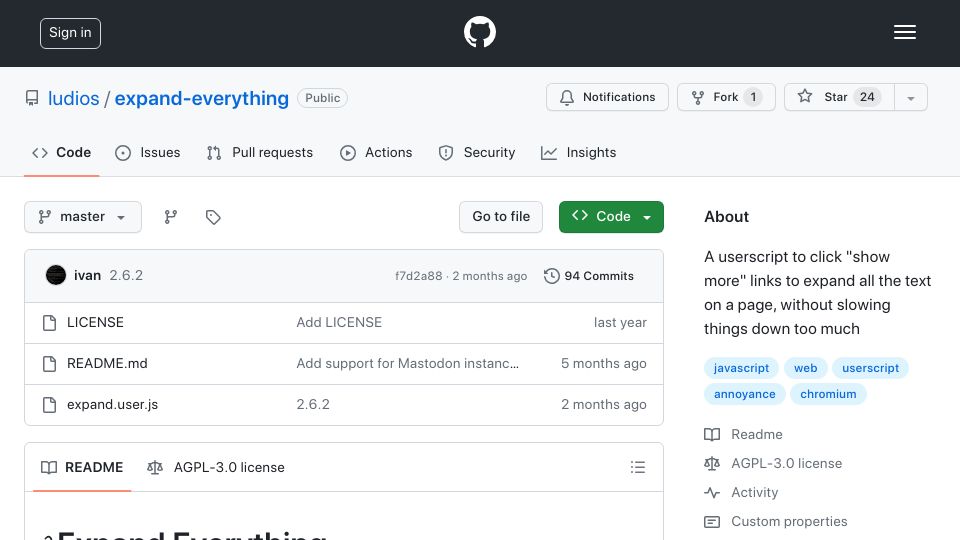Star the repository

tap(839, 97)
